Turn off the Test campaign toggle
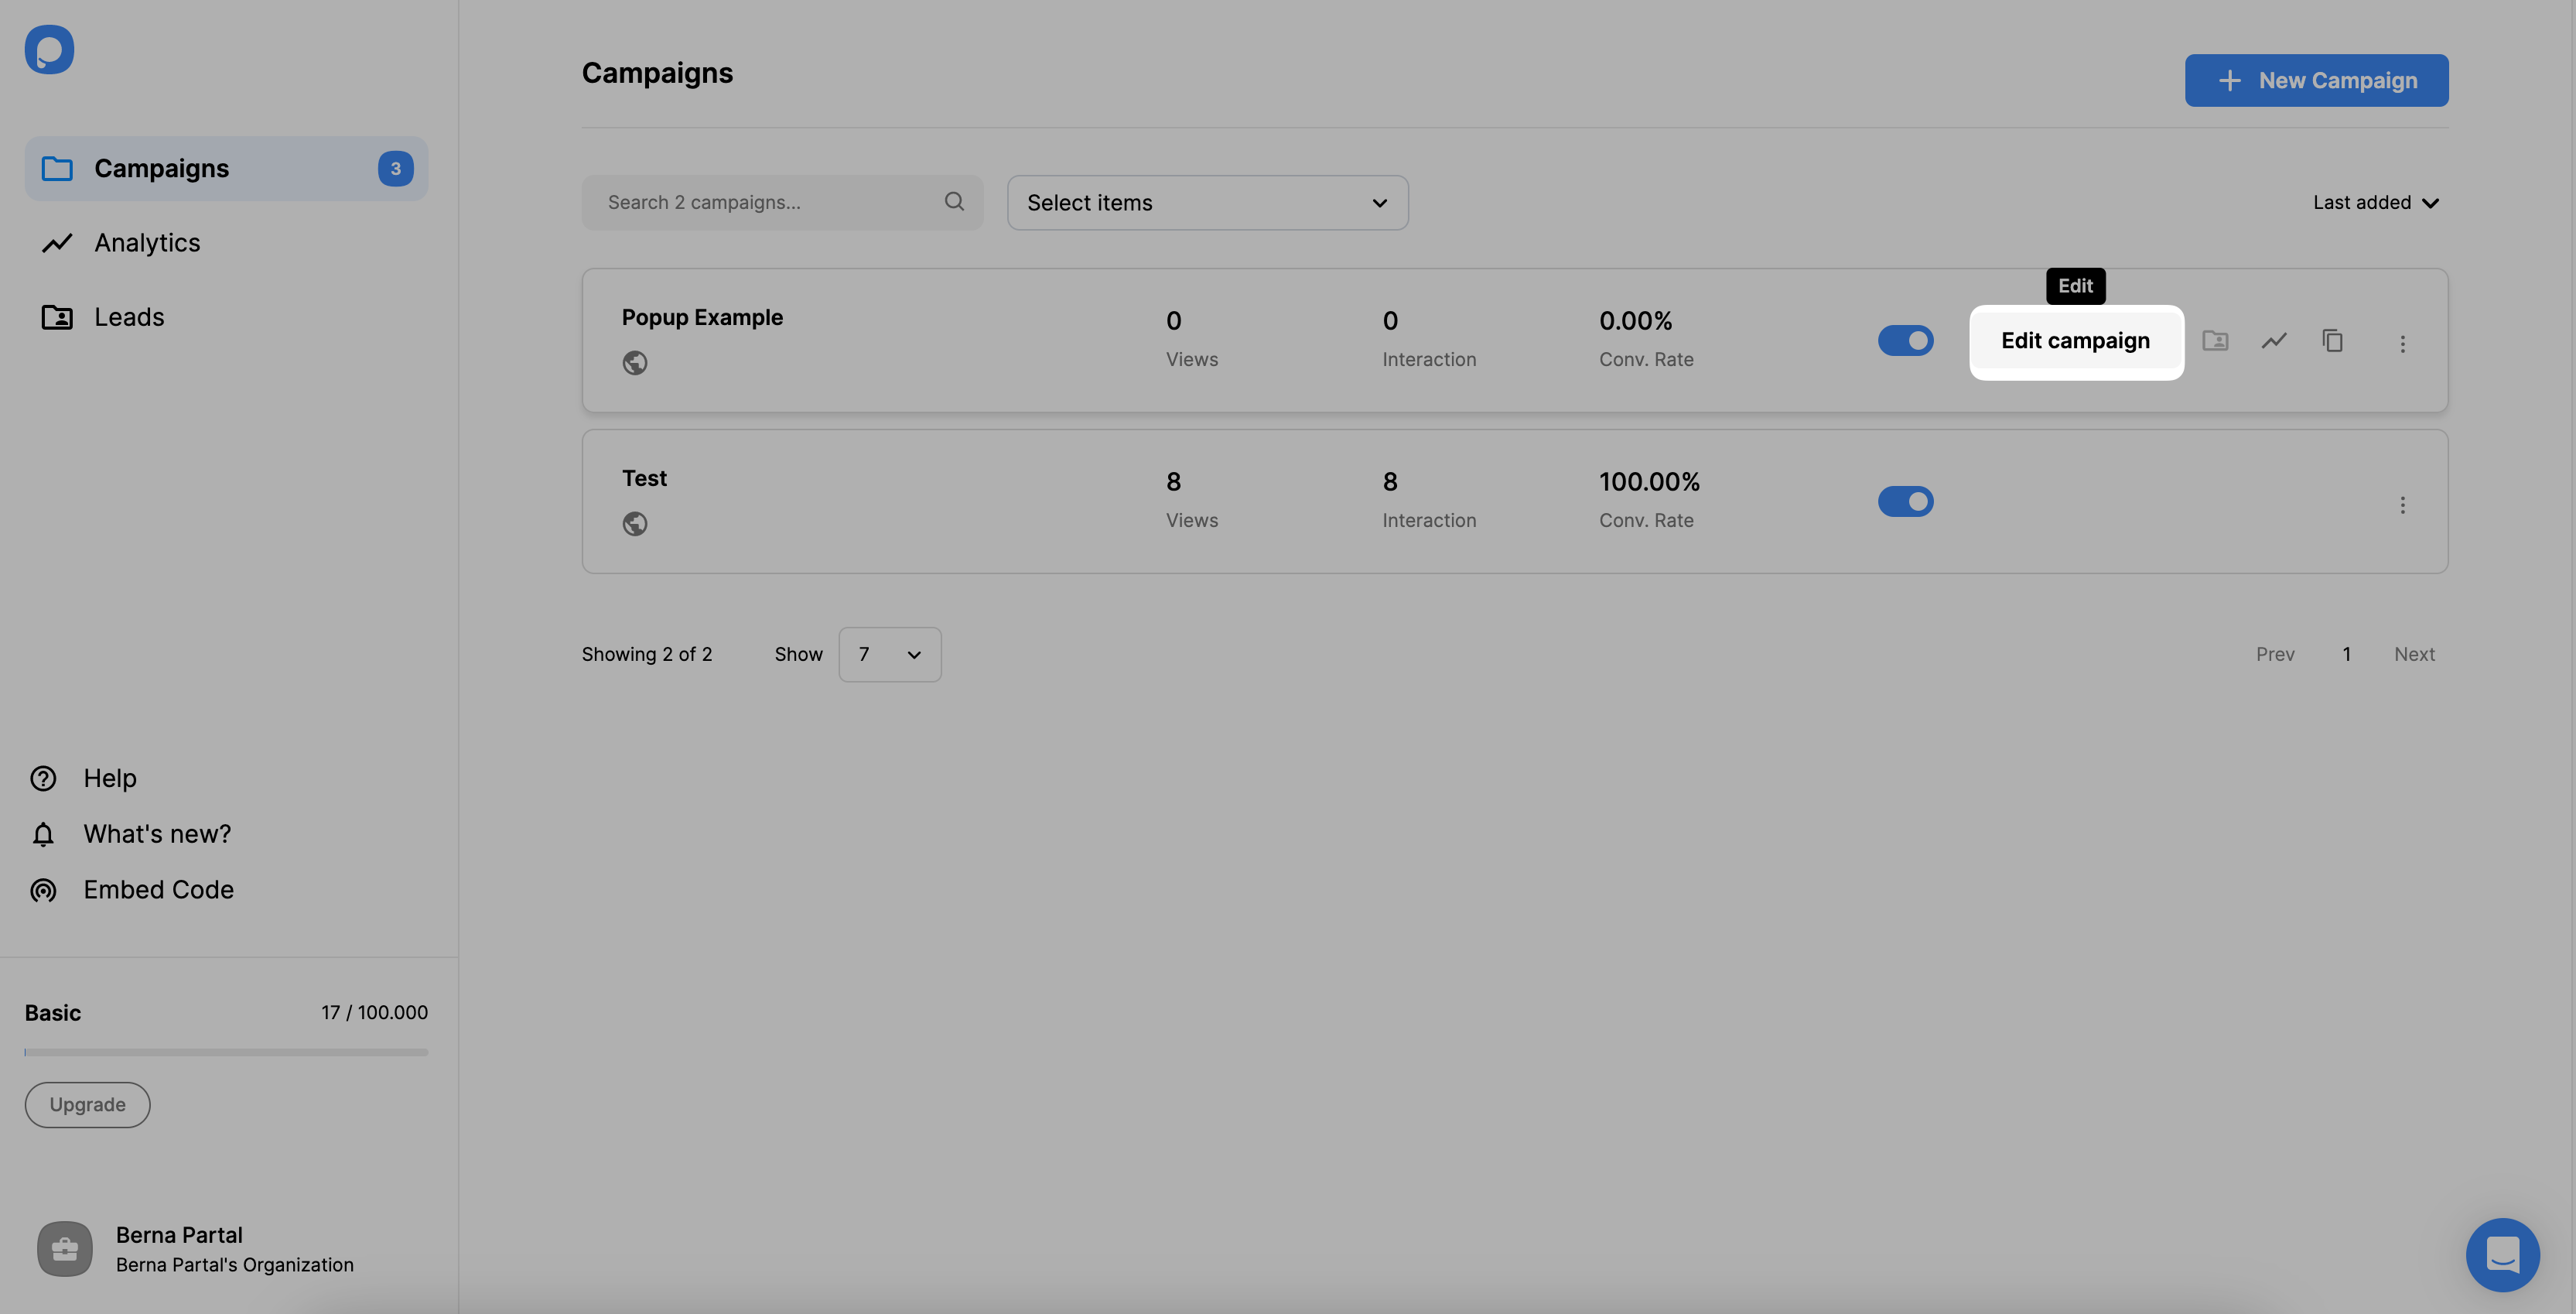The height and width of the screenshot is (1314, 2576). [1905, 501]
